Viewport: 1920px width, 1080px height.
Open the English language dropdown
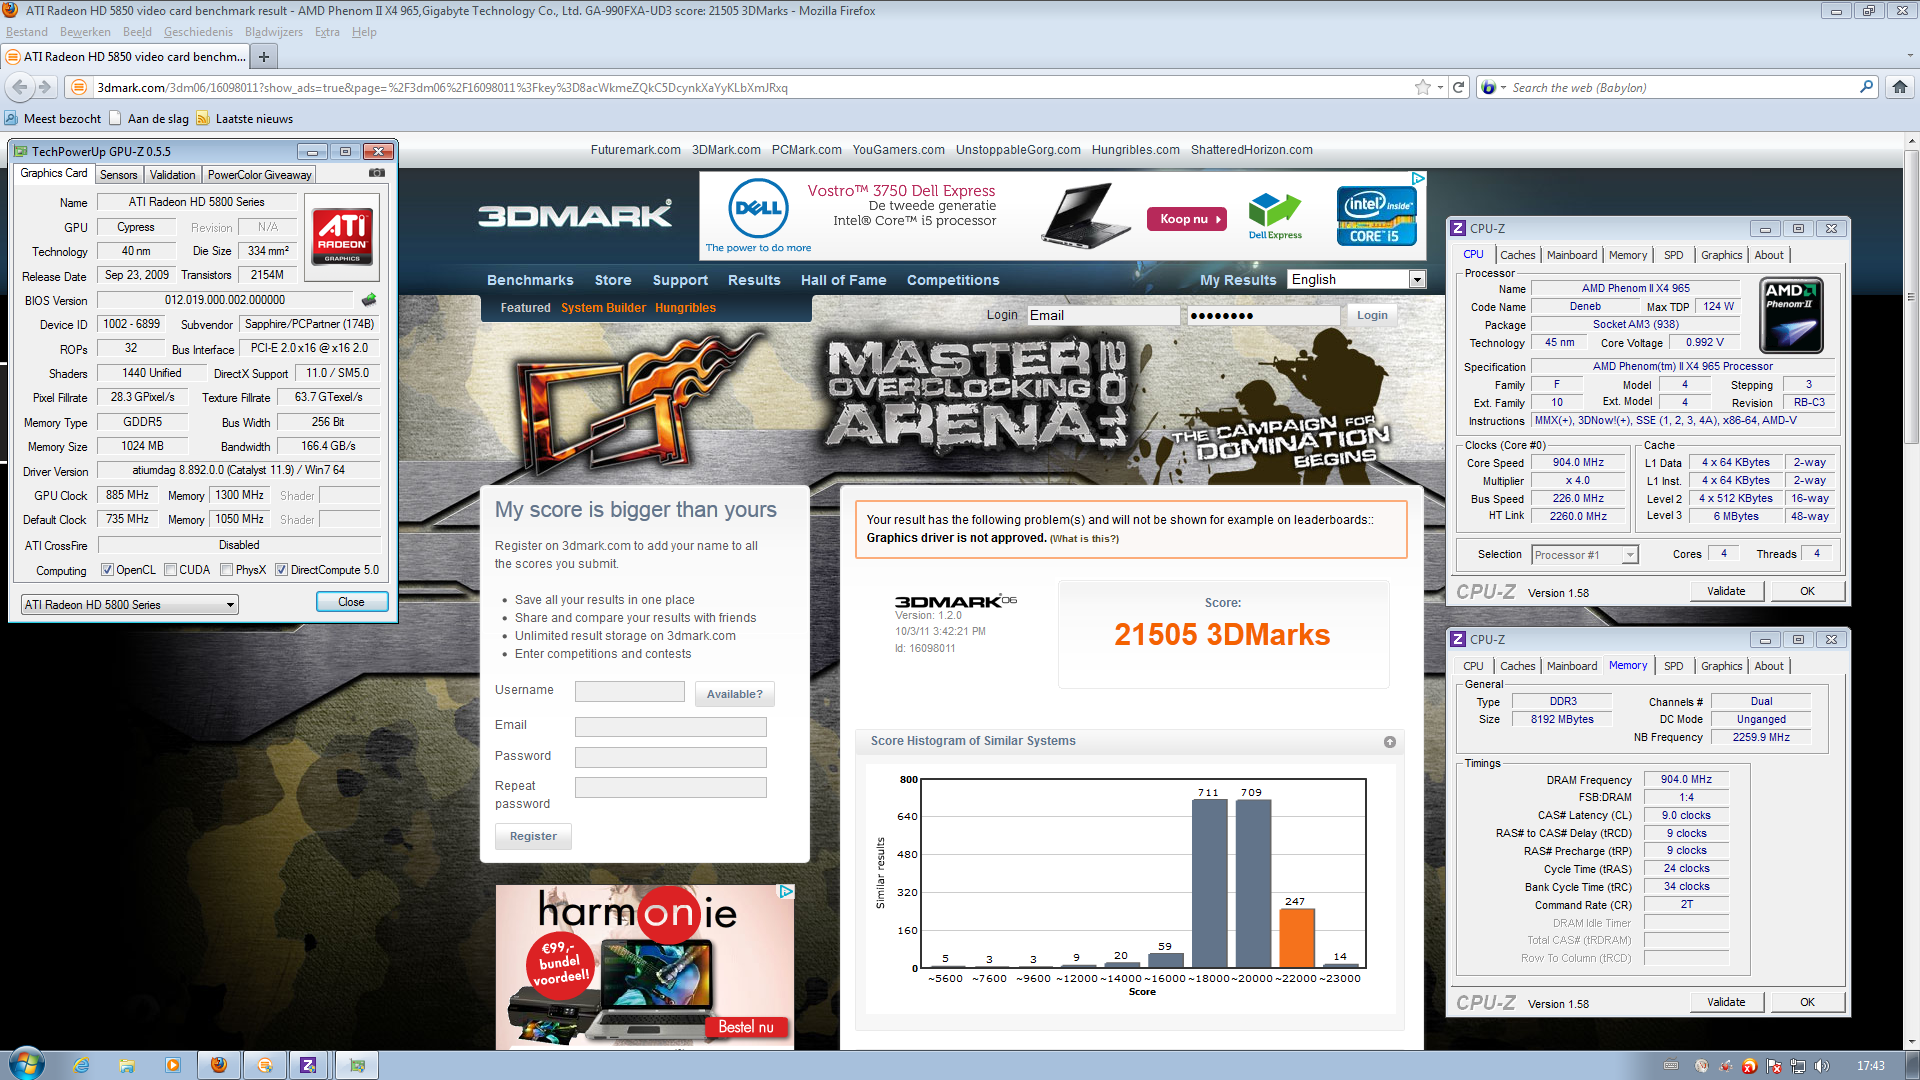click(1357, 280)
